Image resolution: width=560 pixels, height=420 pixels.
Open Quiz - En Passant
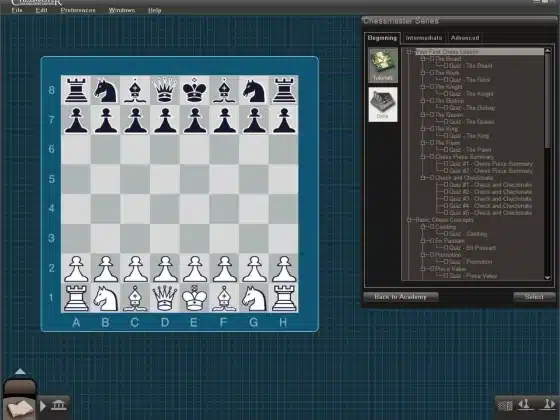[472, 248]
